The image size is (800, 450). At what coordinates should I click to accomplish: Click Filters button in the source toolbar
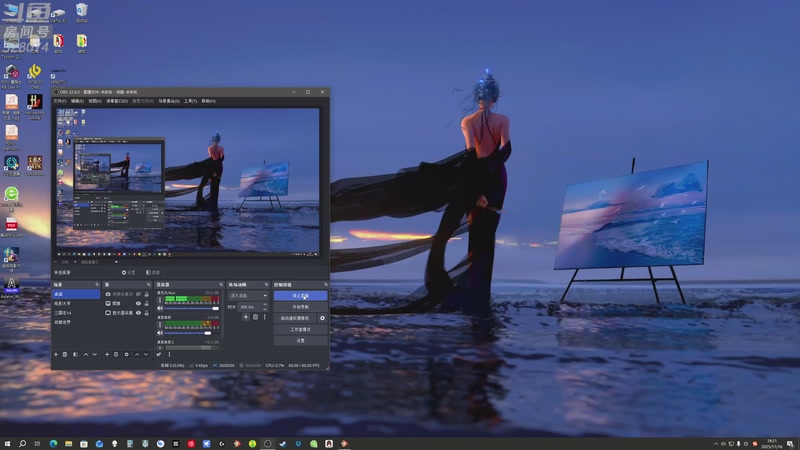(153, 272)
